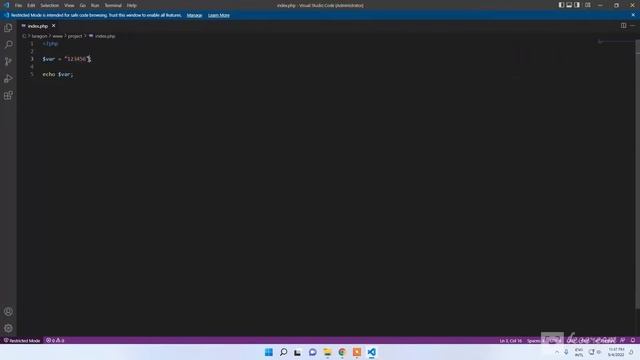Open the Terminal menu

click(x=113, y=5)
